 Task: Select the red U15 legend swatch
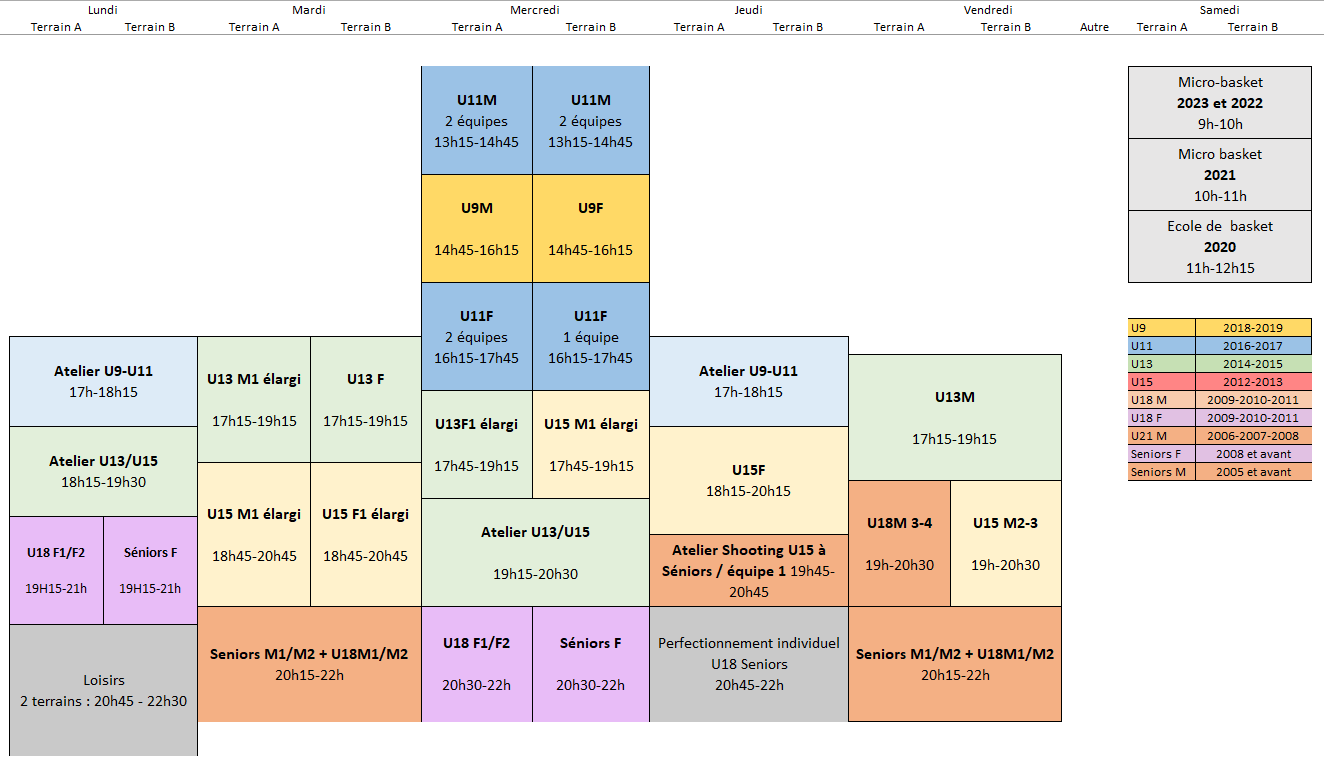(x=1162, y=381)
